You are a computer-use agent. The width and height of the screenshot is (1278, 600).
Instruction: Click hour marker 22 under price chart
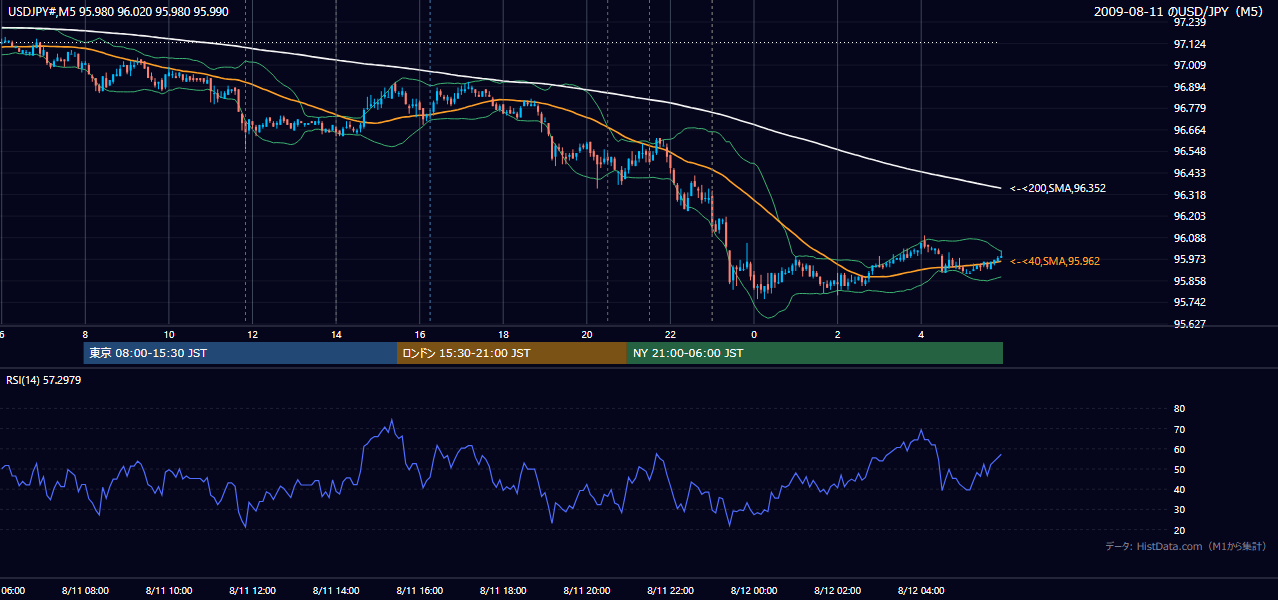(x=670, y=334)
